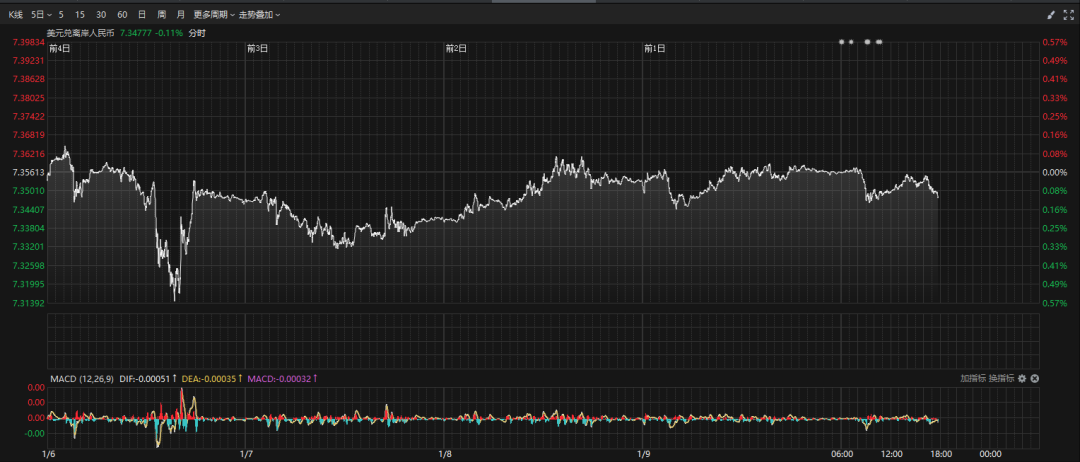Close the MACD indicator panel
1080x462 pixels.
pos(1035,378)
